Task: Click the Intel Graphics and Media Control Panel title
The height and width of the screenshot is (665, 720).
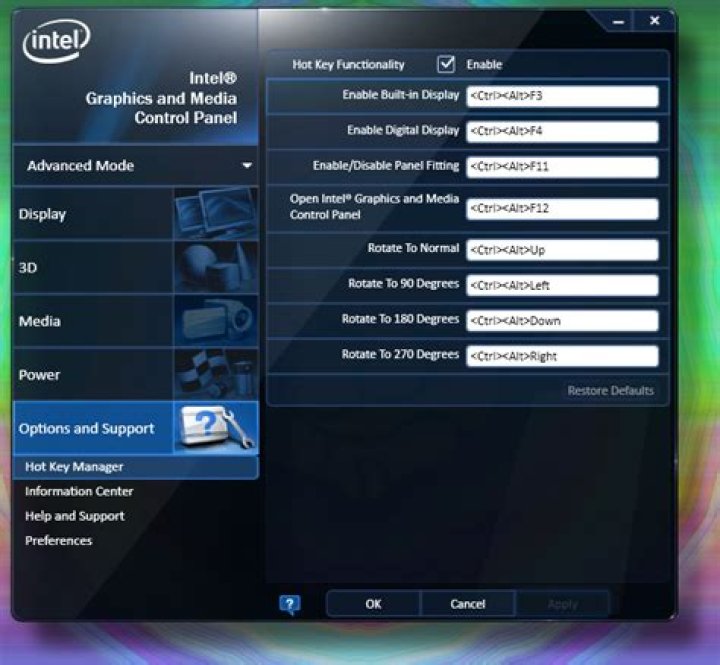Action: pos(161,98)
